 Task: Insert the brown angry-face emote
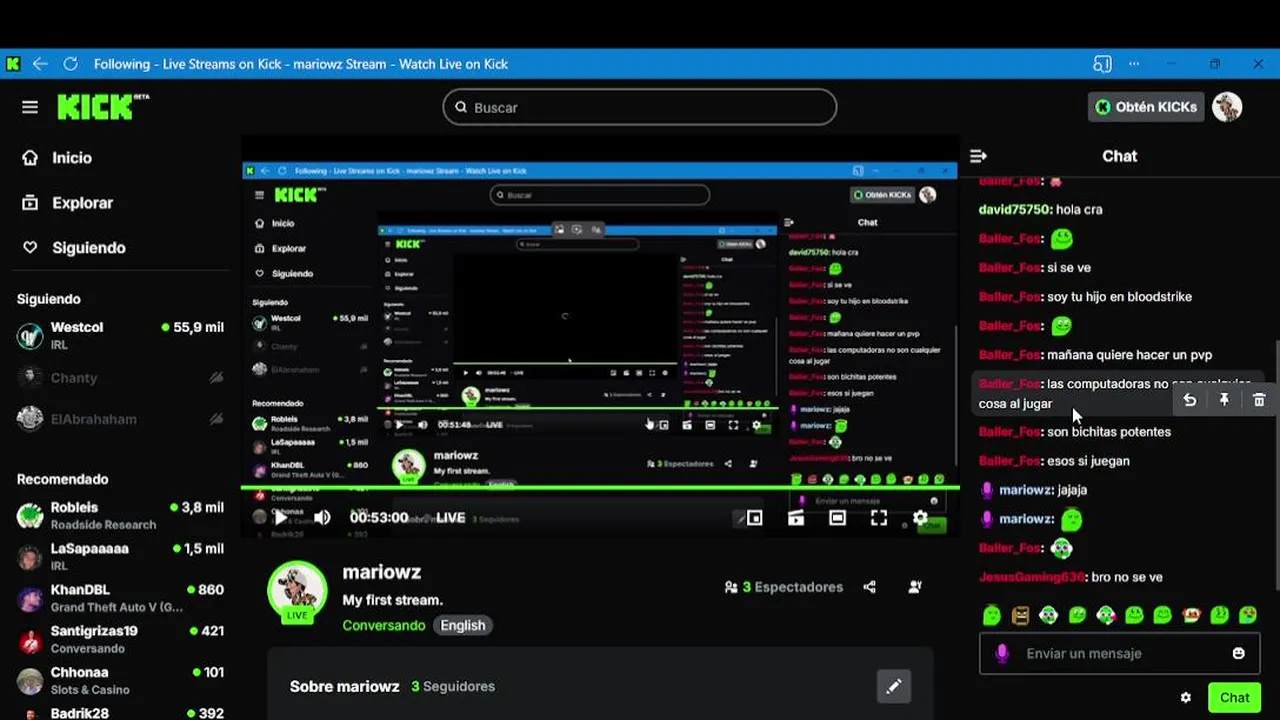point(1020,615)
